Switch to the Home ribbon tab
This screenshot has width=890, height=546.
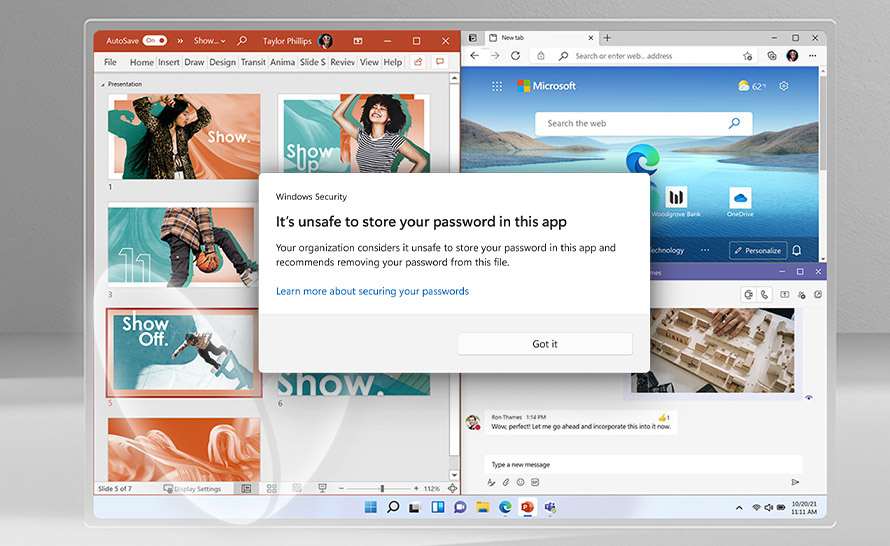(141, 62)
